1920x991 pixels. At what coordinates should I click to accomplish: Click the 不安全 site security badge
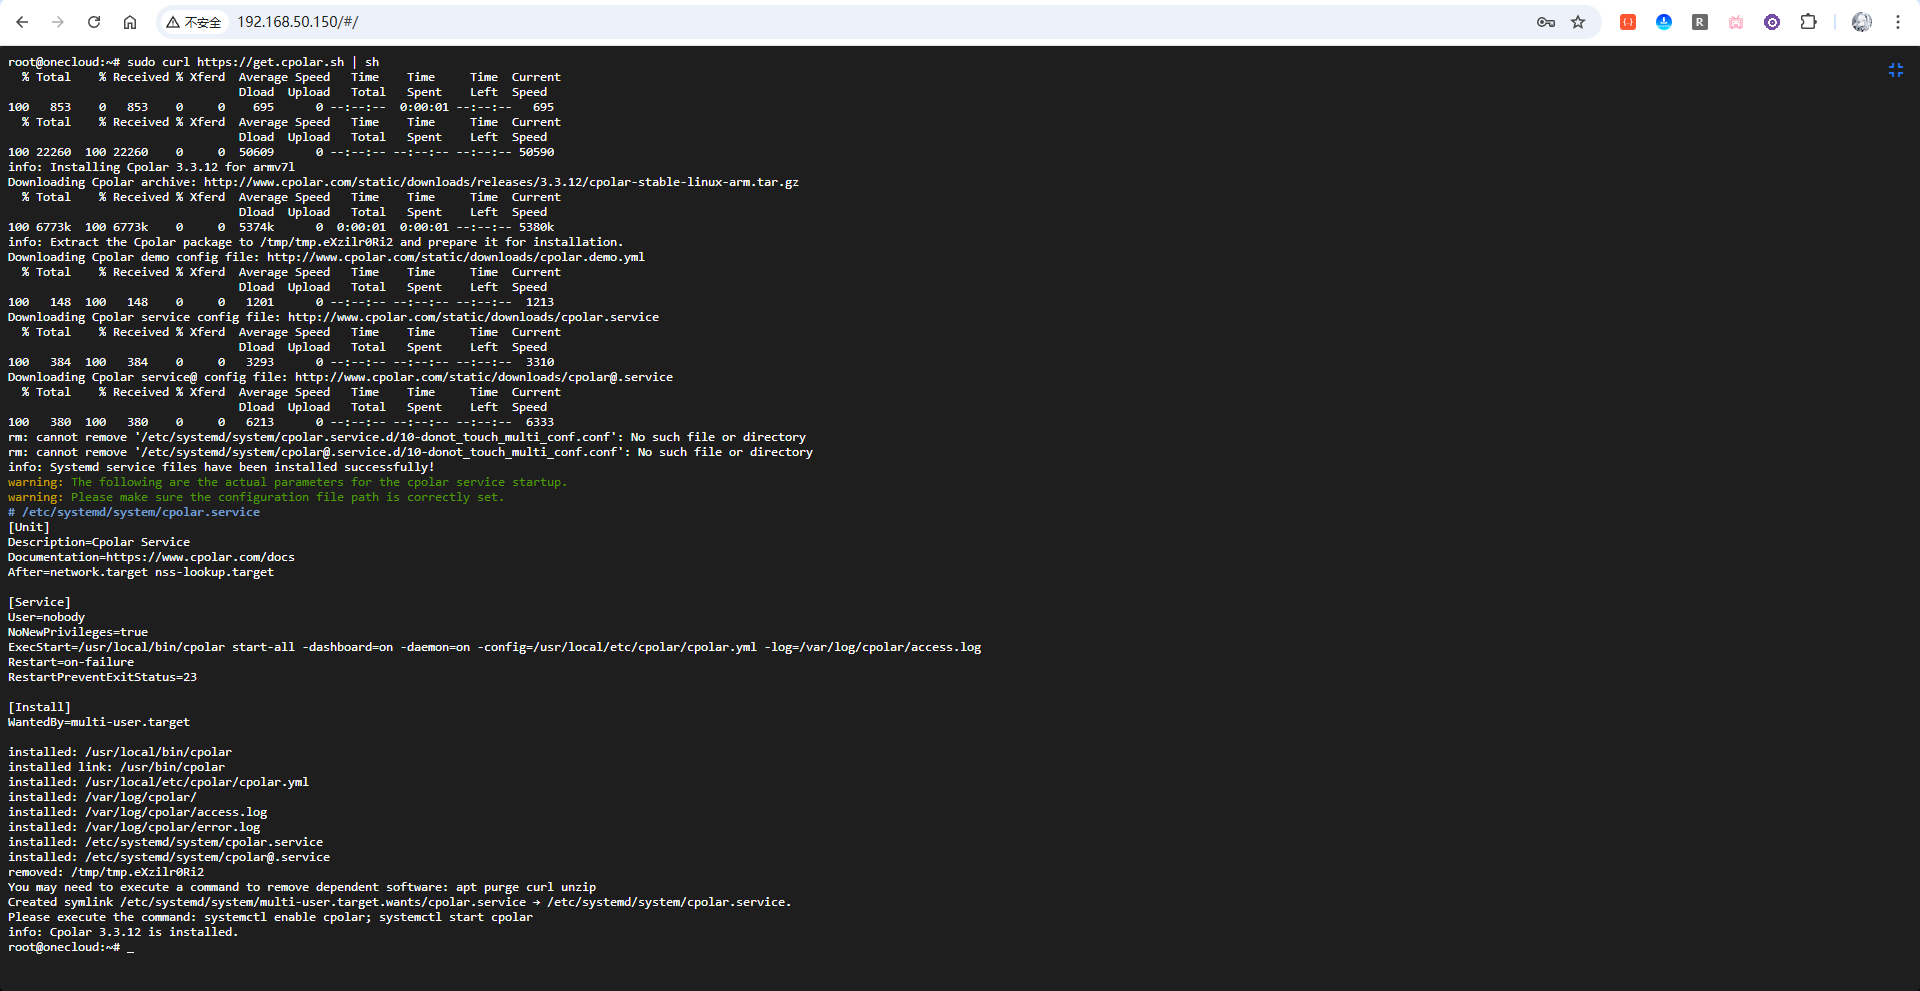tap(194, 22)
